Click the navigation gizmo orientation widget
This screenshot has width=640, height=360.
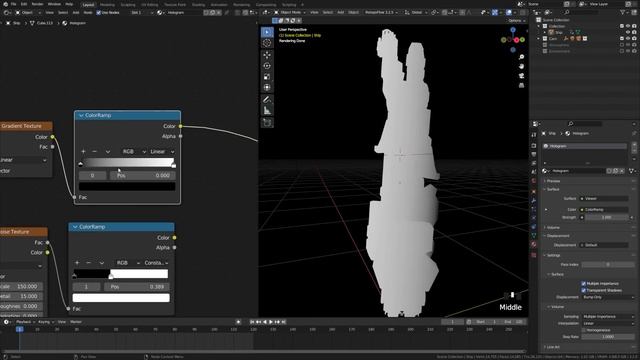[513, 40]
